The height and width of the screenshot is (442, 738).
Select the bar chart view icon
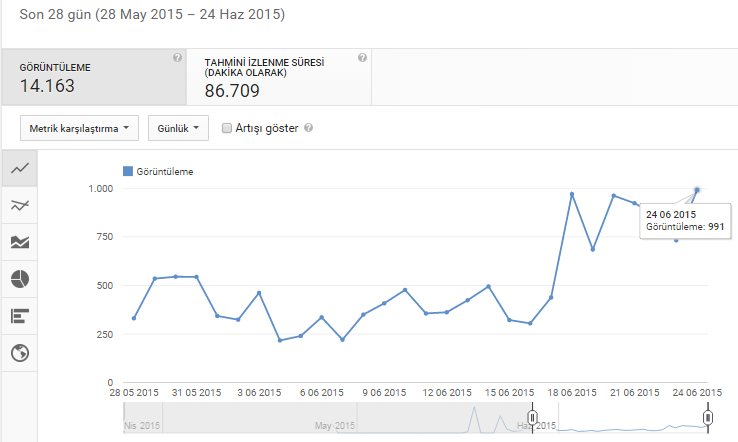point(20,316)
